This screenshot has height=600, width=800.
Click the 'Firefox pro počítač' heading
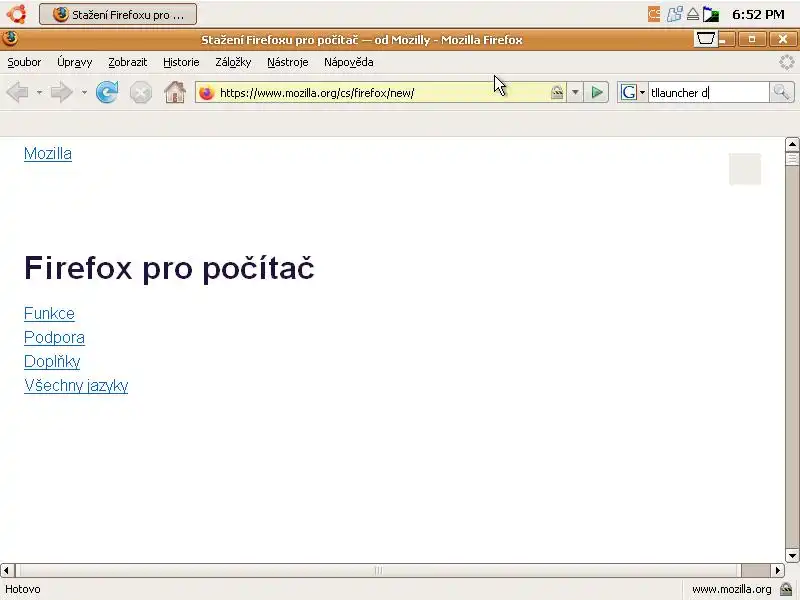coord(169,268)
